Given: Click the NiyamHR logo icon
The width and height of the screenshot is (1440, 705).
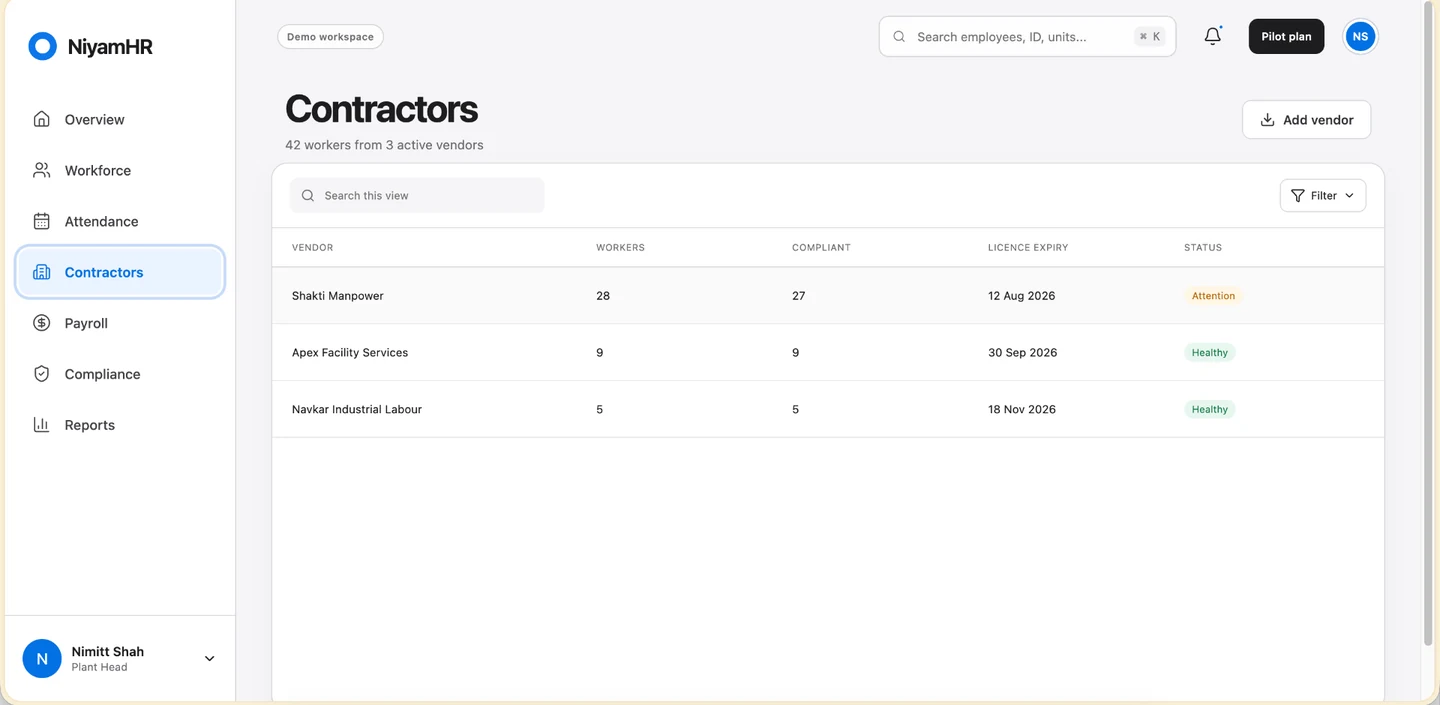Looking at the screenshot, I should 42,46.
